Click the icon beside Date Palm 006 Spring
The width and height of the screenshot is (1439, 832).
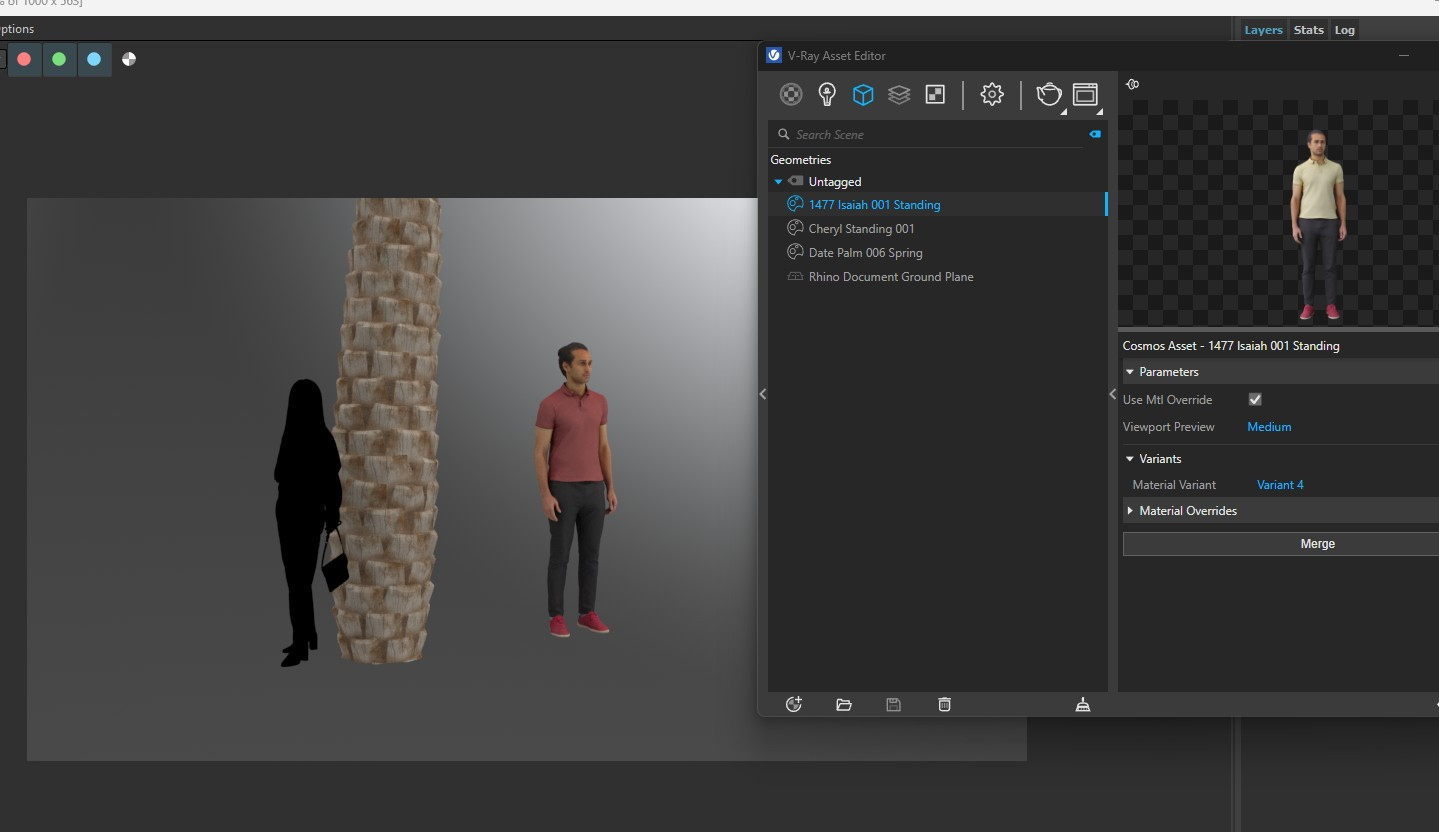(795, 252)
